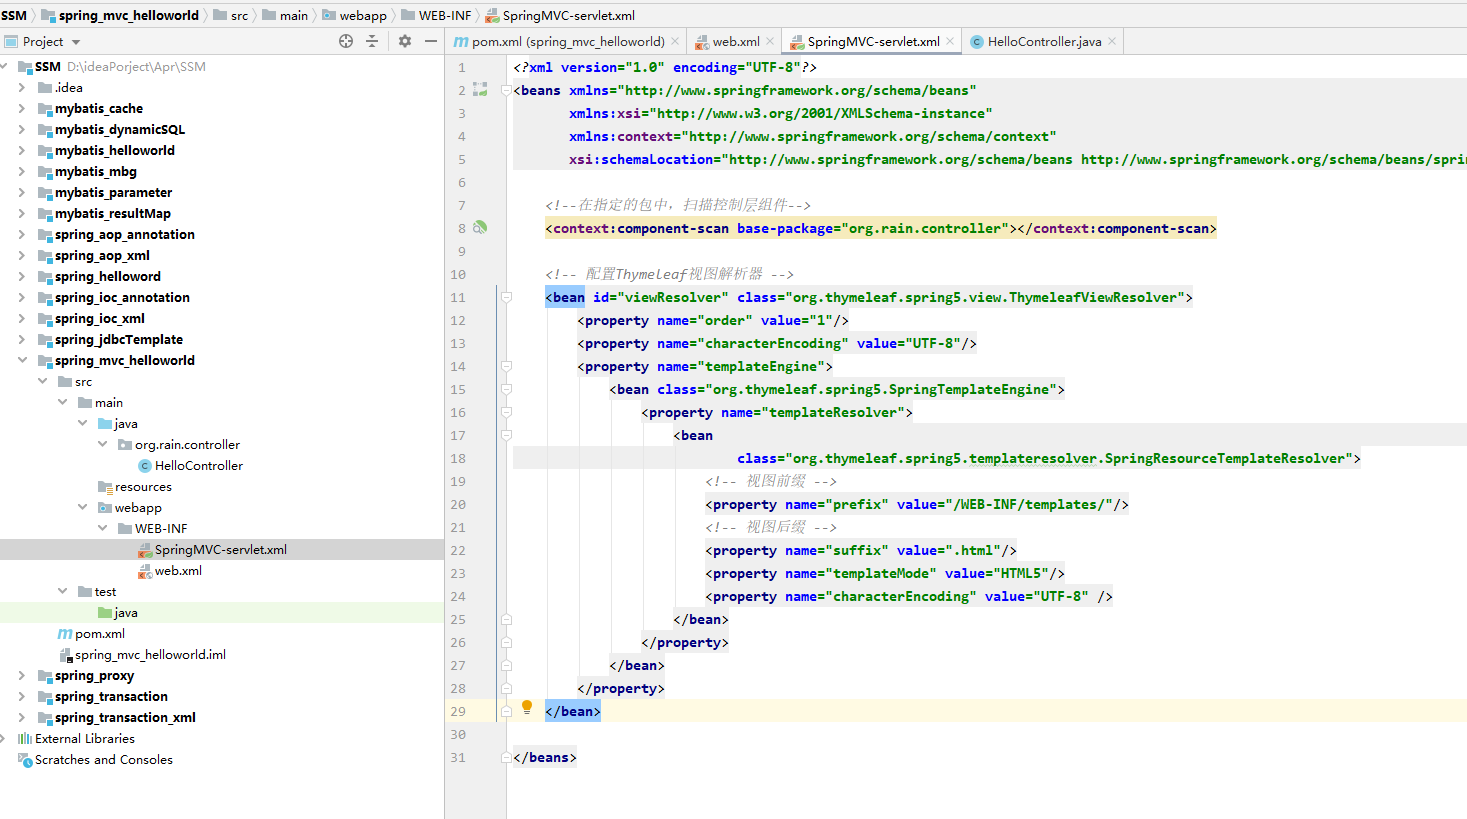Fold templateEngine property at line 14

click(x=506, y=366)
